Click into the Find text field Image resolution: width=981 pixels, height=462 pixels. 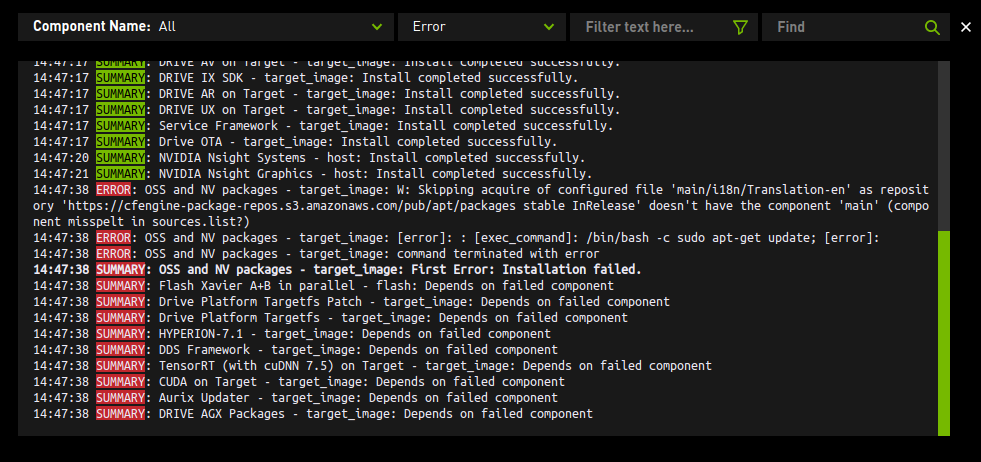pos(845,27)
